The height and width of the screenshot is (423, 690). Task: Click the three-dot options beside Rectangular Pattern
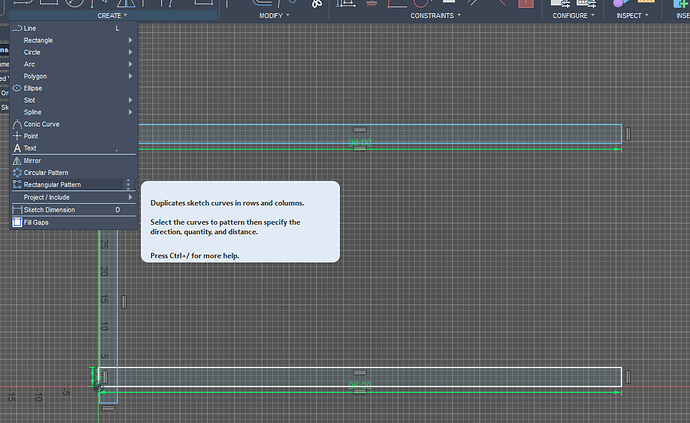pos(128,185)
